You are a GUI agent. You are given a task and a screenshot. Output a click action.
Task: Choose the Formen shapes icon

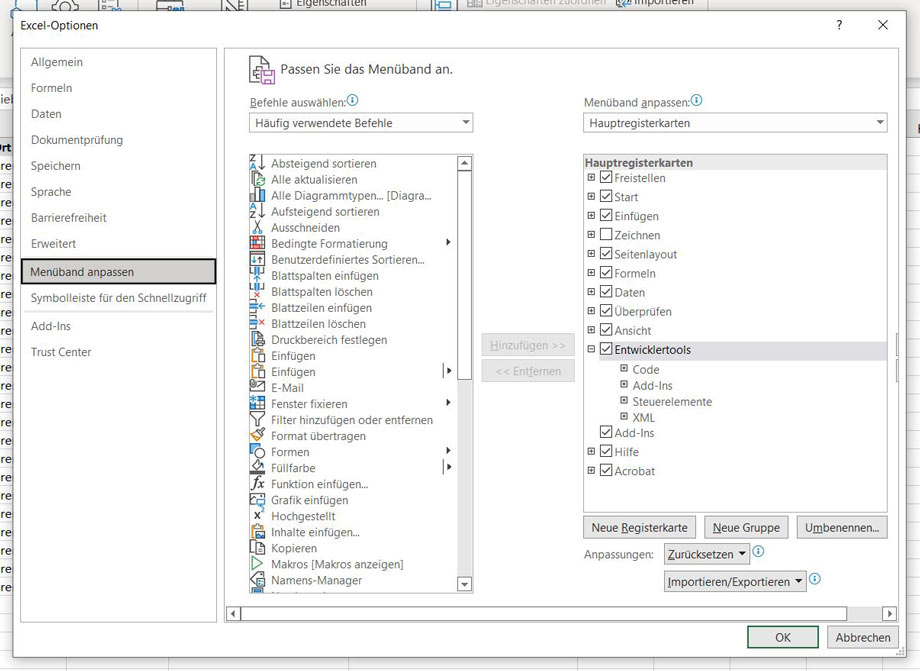[257, 452]
